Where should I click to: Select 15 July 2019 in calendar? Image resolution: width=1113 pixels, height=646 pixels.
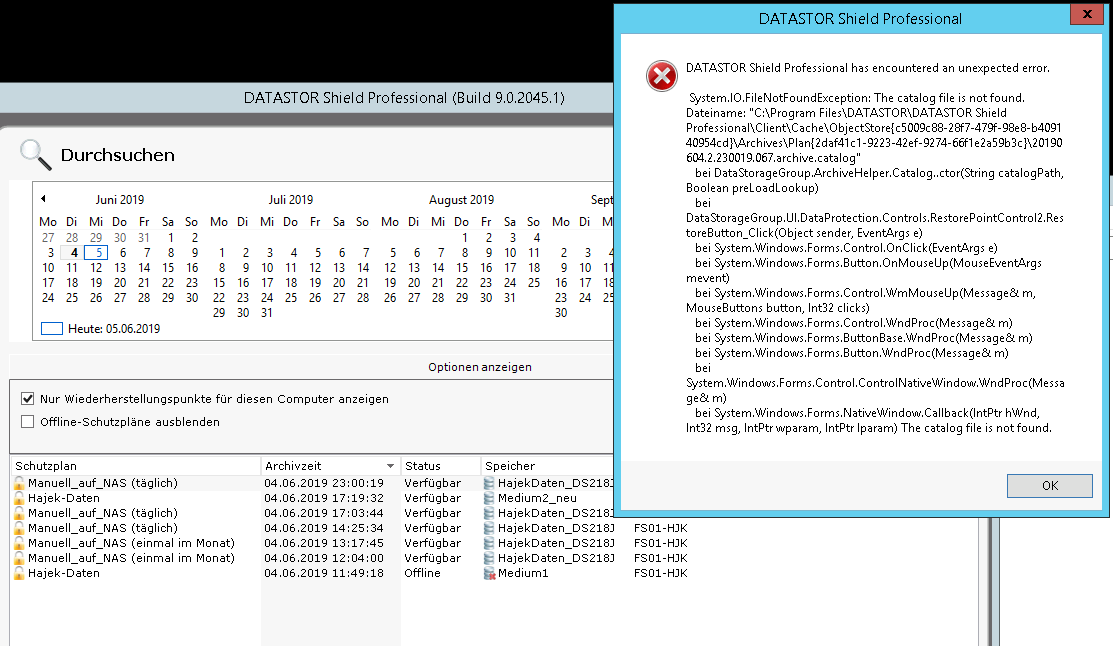point(219,283)
